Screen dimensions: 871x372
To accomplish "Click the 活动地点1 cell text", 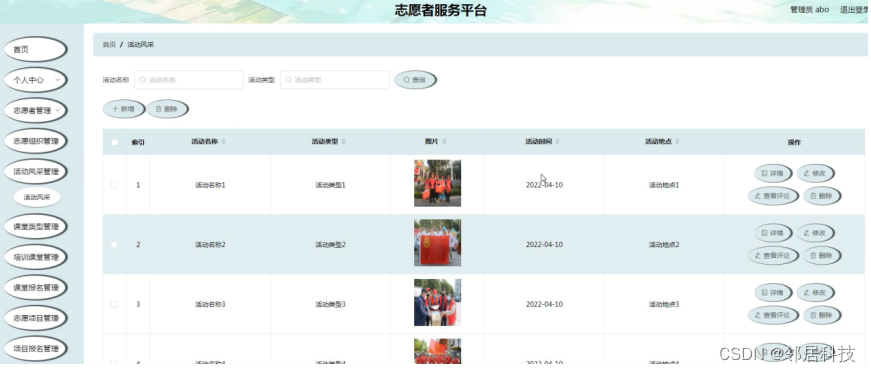I will coord(664,185).
